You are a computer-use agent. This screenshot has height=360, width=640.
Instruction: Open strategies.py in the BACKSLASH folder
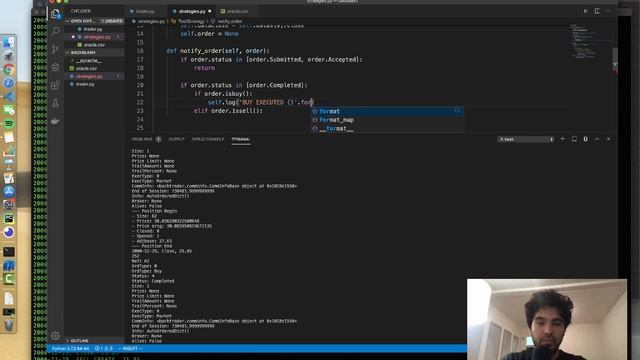(x=89, y=76)
